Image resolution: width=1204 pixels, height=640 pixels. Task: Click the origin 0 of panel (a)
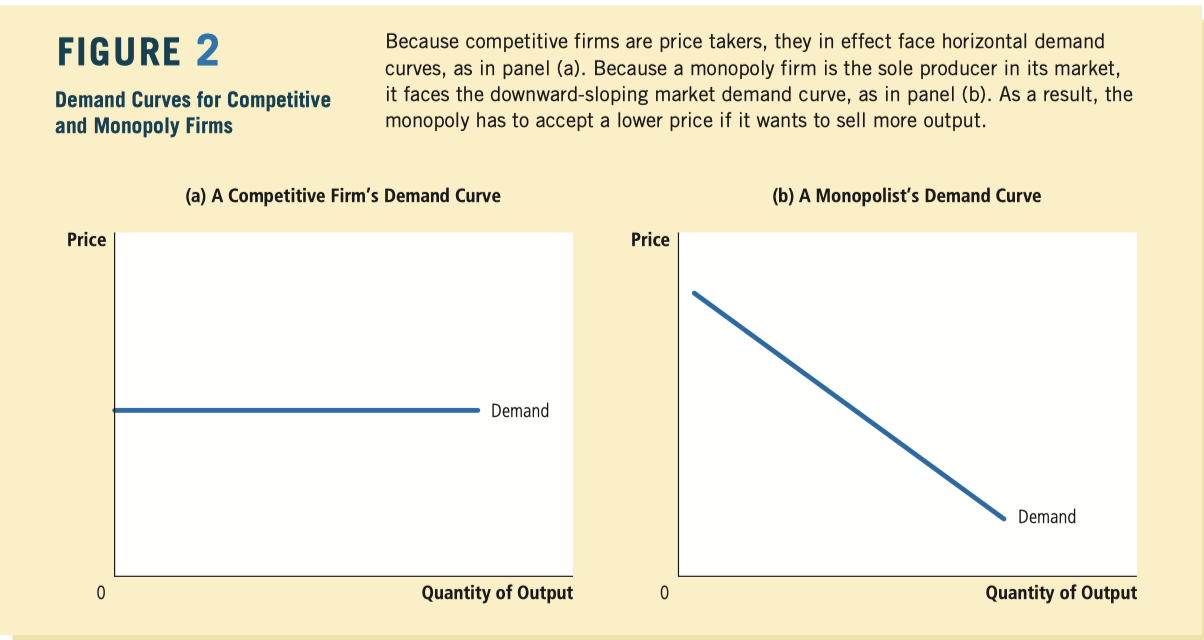100,593
